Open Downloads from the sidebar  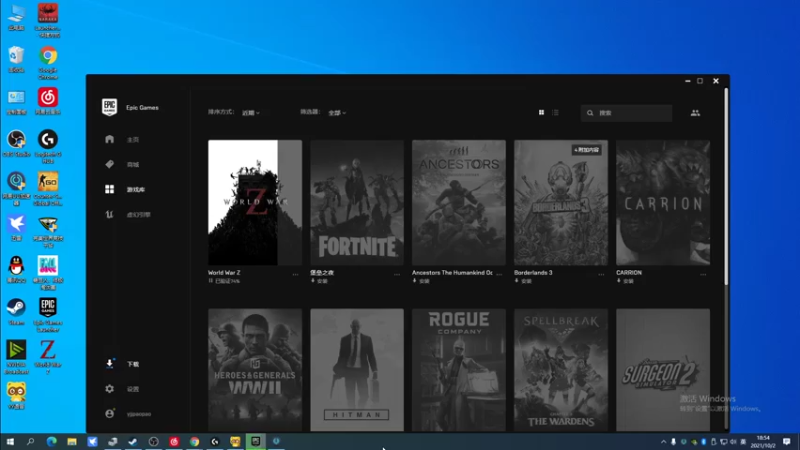click(122, 364)
